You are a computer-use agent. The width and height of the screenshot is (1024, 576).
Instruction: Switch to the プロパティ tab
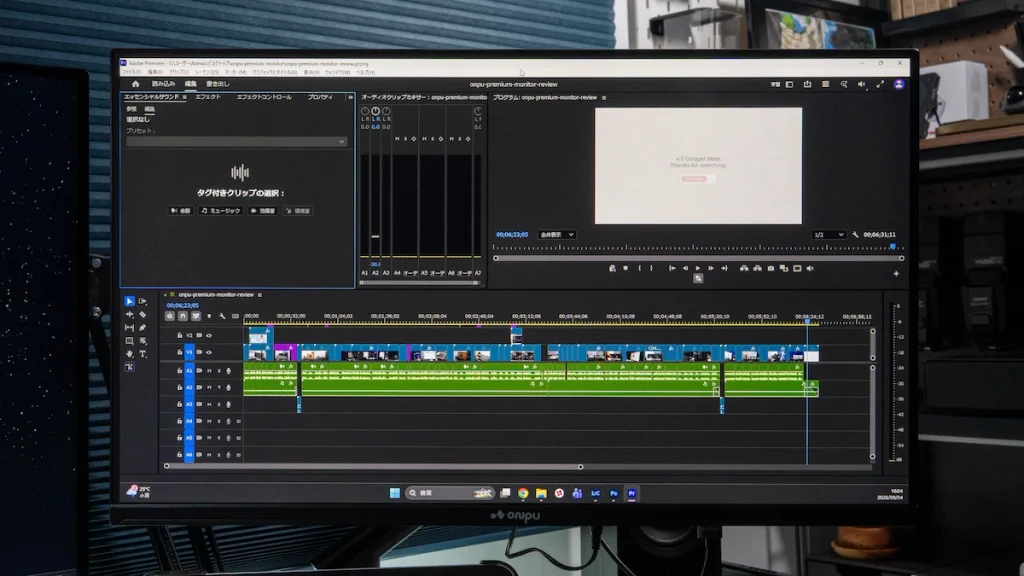coord(320,97)
